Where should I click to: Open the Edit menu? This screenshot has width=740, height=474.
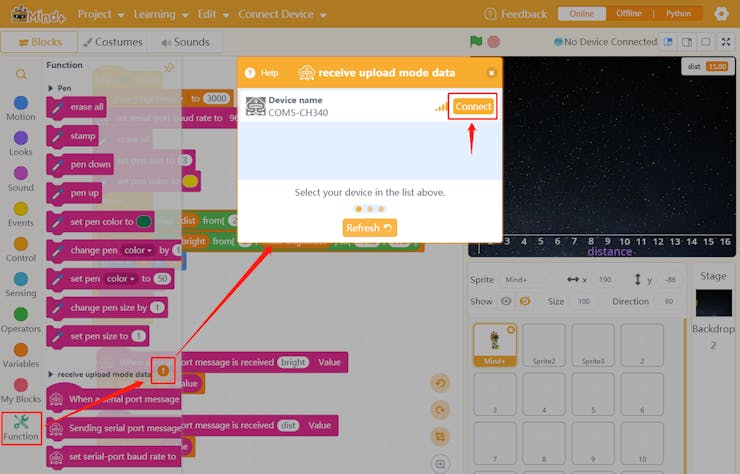[x=213, y=14]
